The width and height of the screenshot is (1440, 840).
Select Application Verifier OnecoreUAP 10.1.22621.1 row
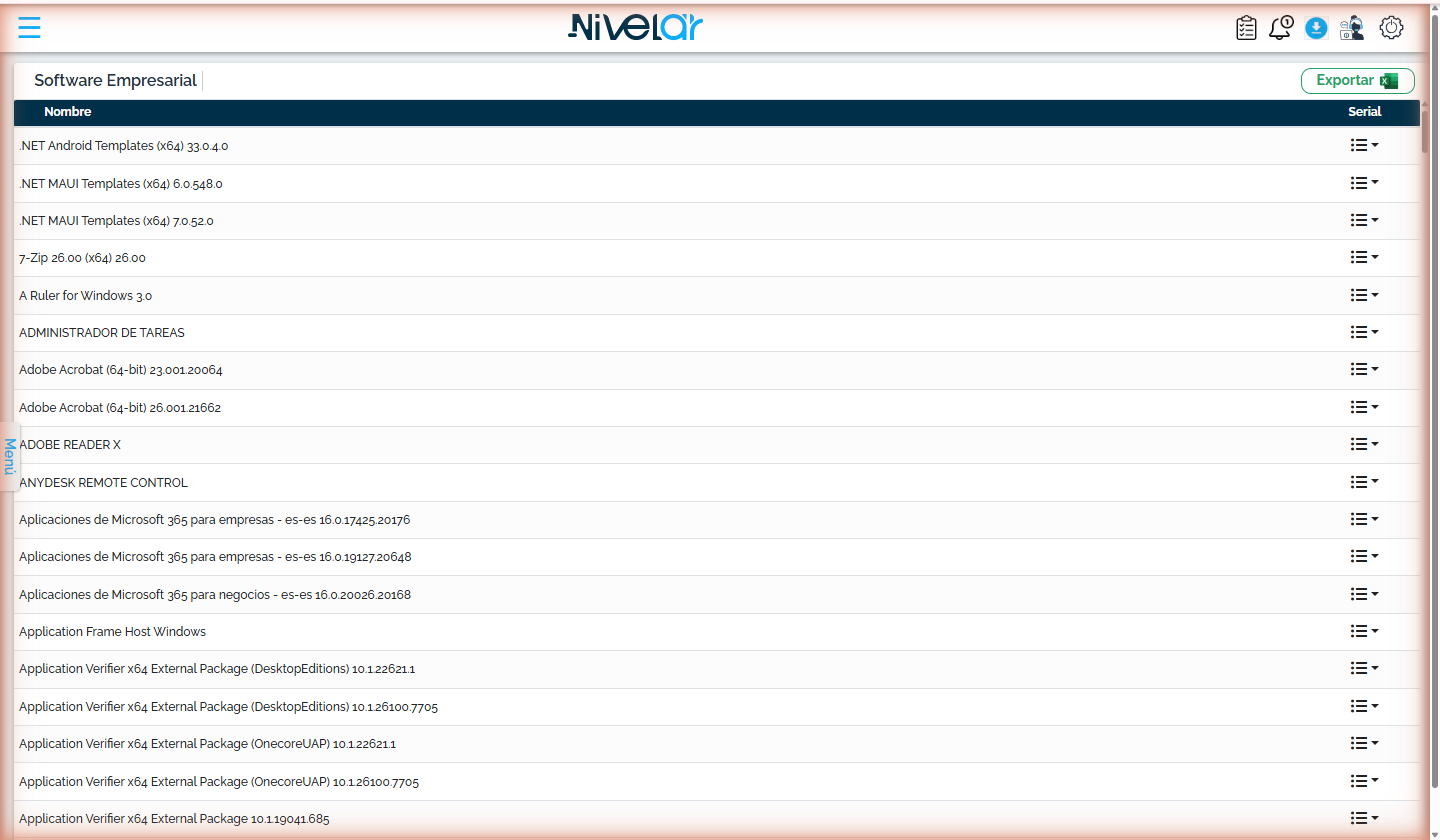click(716, 744)
